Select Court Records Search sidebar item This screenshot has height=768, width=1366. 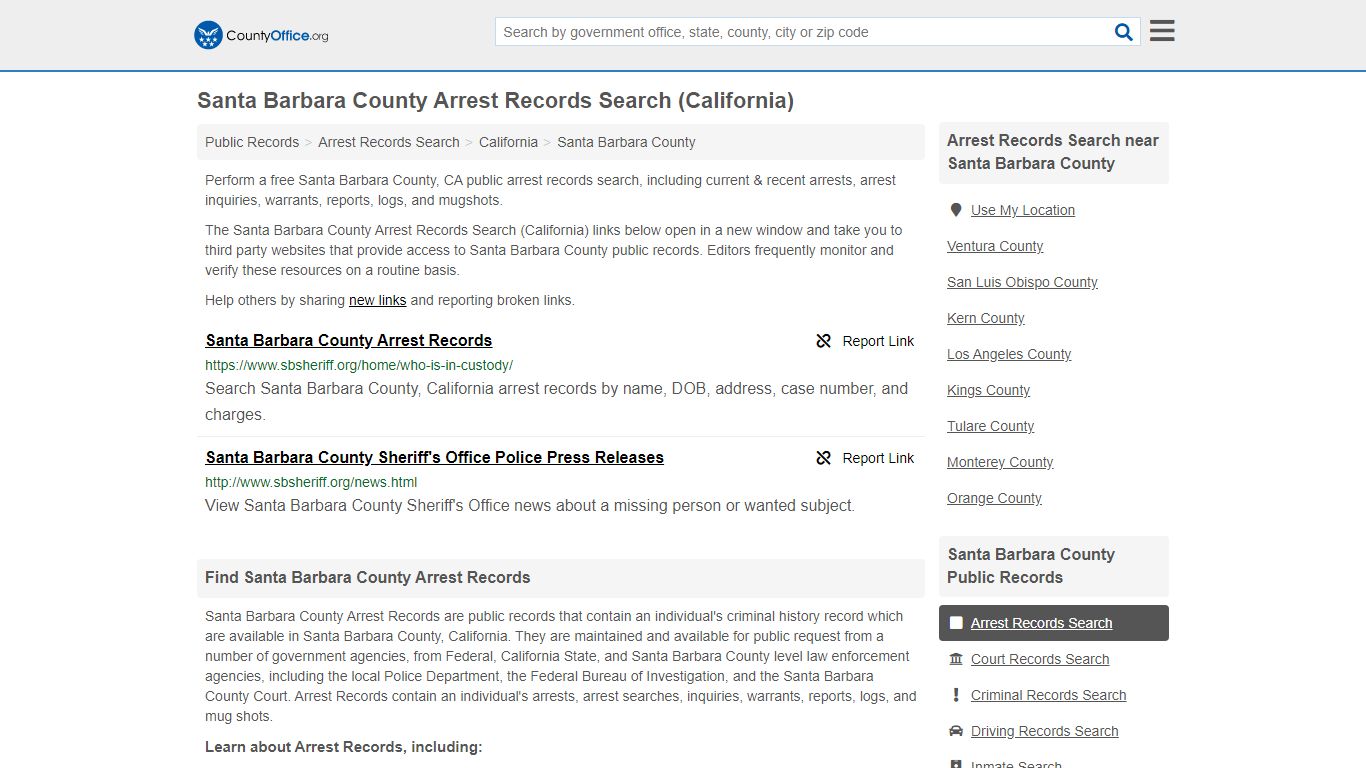coord(1040,659)
